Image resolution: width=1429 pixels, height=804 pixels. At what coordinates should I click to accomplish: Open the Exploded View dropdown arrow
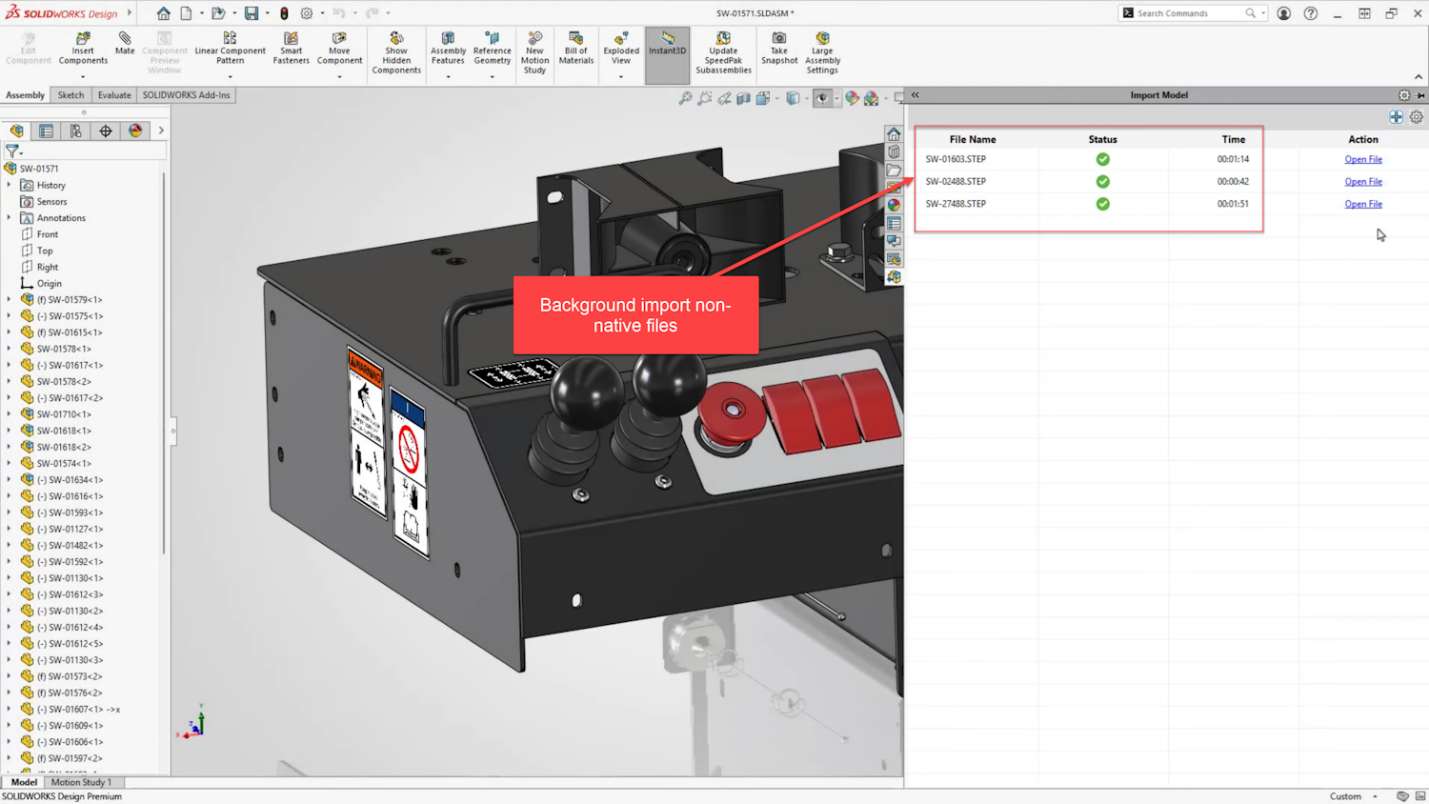(x=621, y=77)
